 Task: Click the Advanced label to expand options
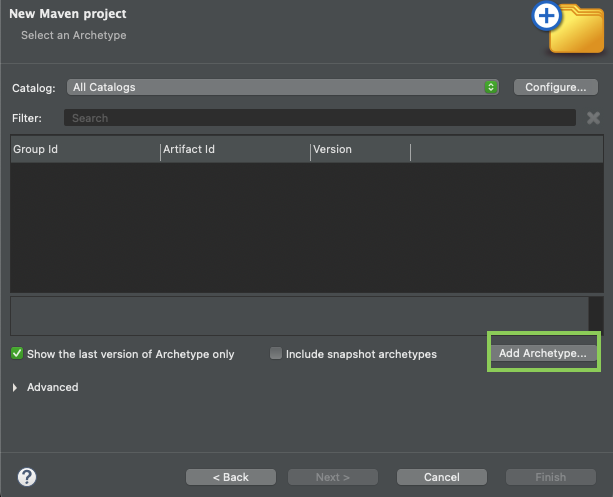tap(52, 387)
